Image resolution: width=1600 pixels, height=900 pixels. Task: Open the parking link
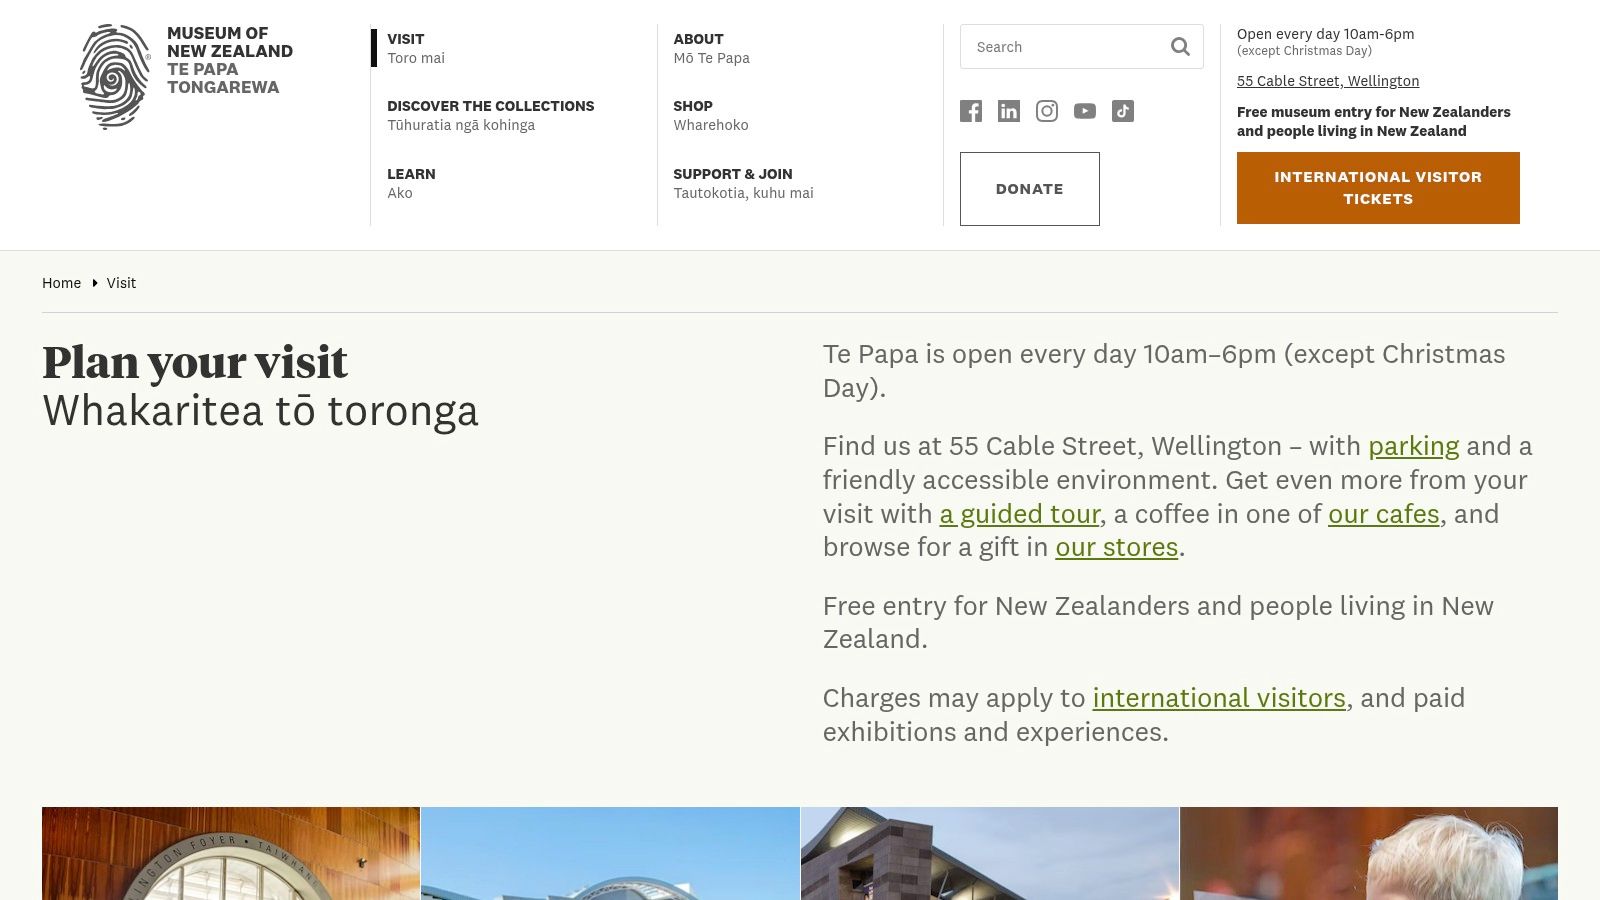pyautogui.click(x=1413, y=446)
